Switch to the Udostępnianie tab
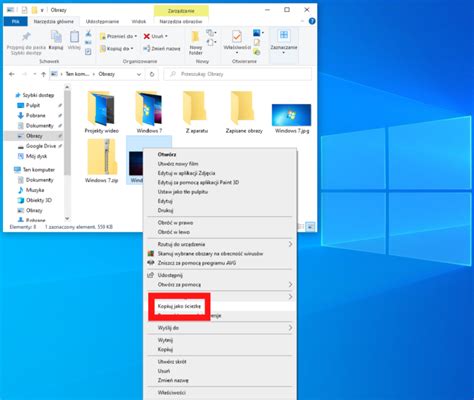Screen dimensions: 474x400 point(102,21)
